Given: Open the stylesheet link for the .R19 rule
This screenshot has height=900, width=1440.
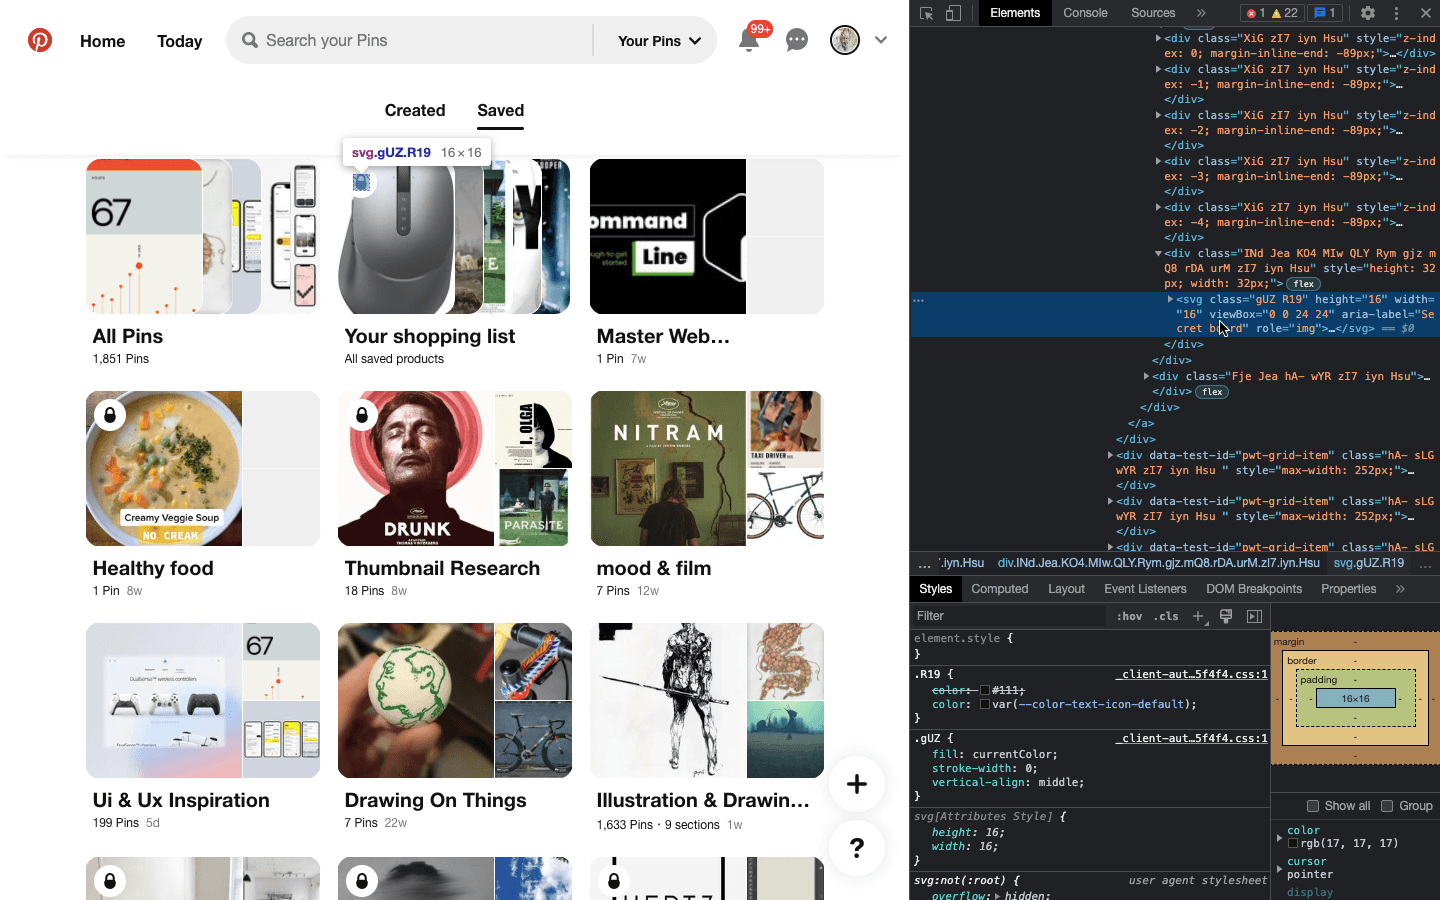Looking at the screenshot, I should pos(1192,674).
